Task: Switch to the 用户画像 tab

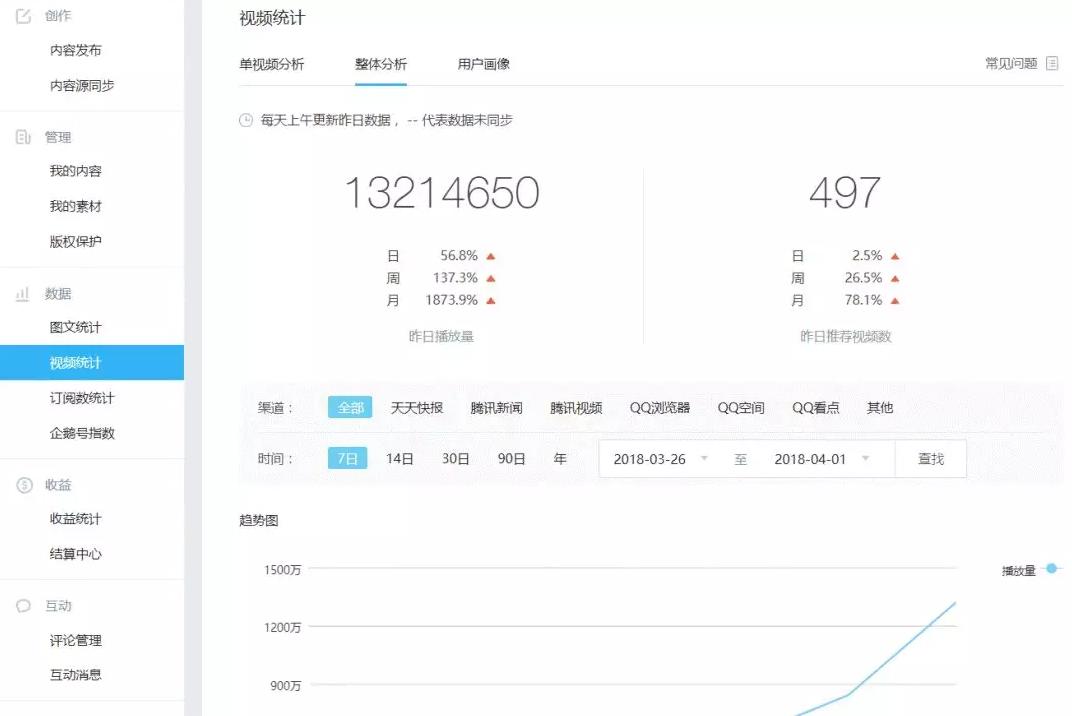Action: 485,63
